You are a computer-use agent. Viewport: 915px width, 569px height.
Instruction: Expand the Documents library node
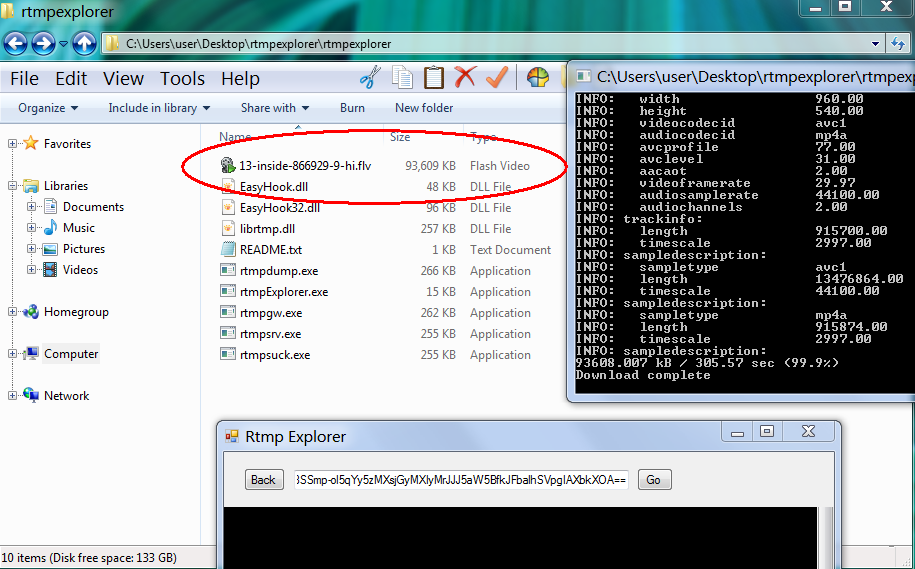(32, 207)
